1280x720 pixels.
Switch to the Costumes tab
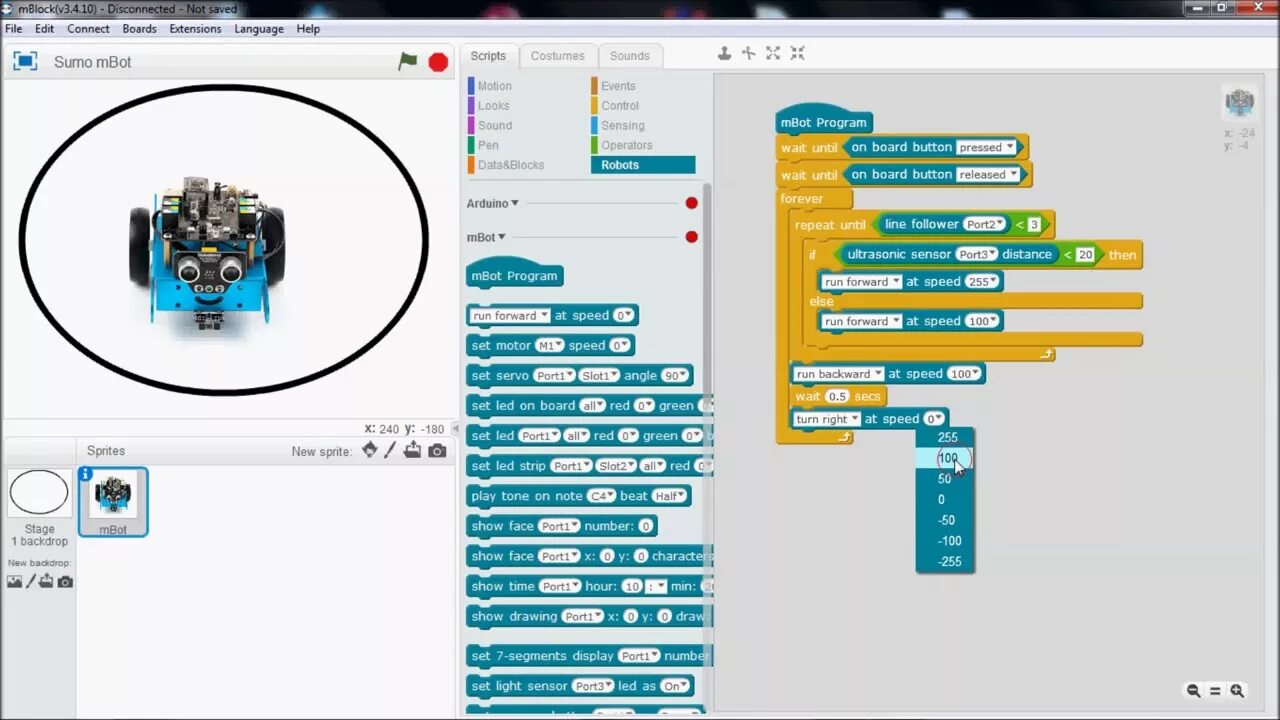tap(558, 56)
